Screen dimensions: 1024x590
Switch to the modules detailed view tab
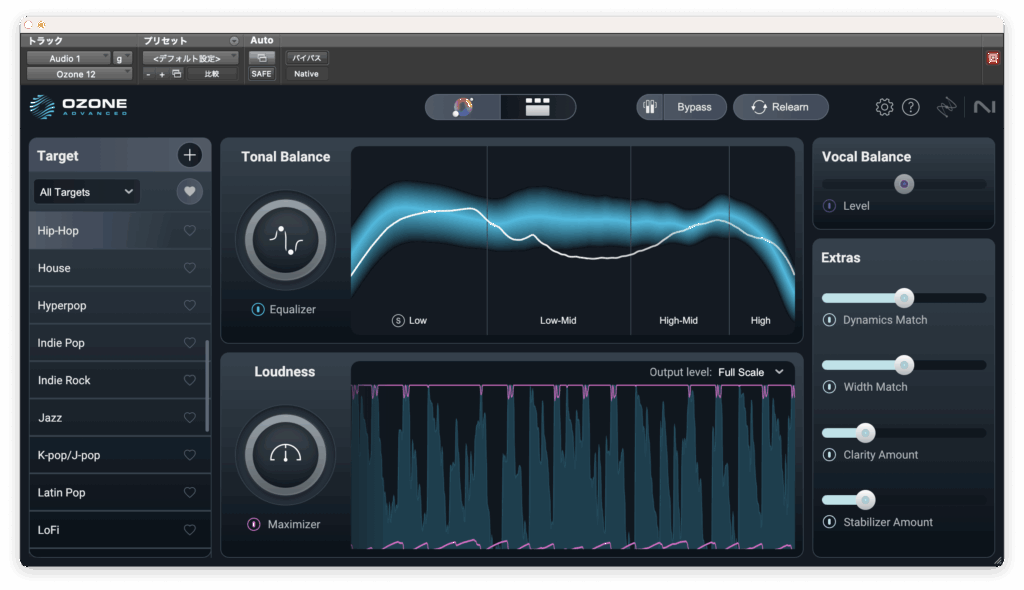[x=538, y=107]
